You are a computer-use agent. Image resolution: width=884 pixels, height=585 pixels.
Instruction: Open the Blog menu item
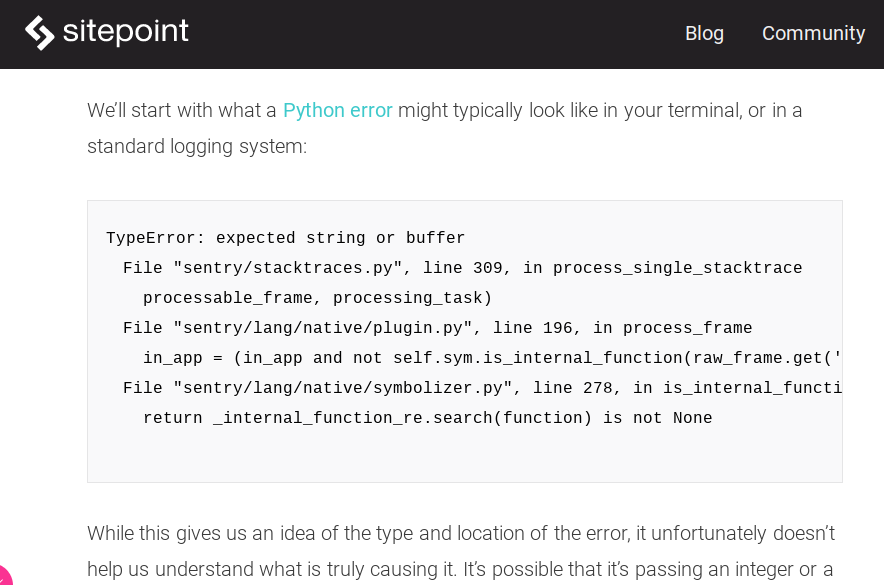click(704, 33)
